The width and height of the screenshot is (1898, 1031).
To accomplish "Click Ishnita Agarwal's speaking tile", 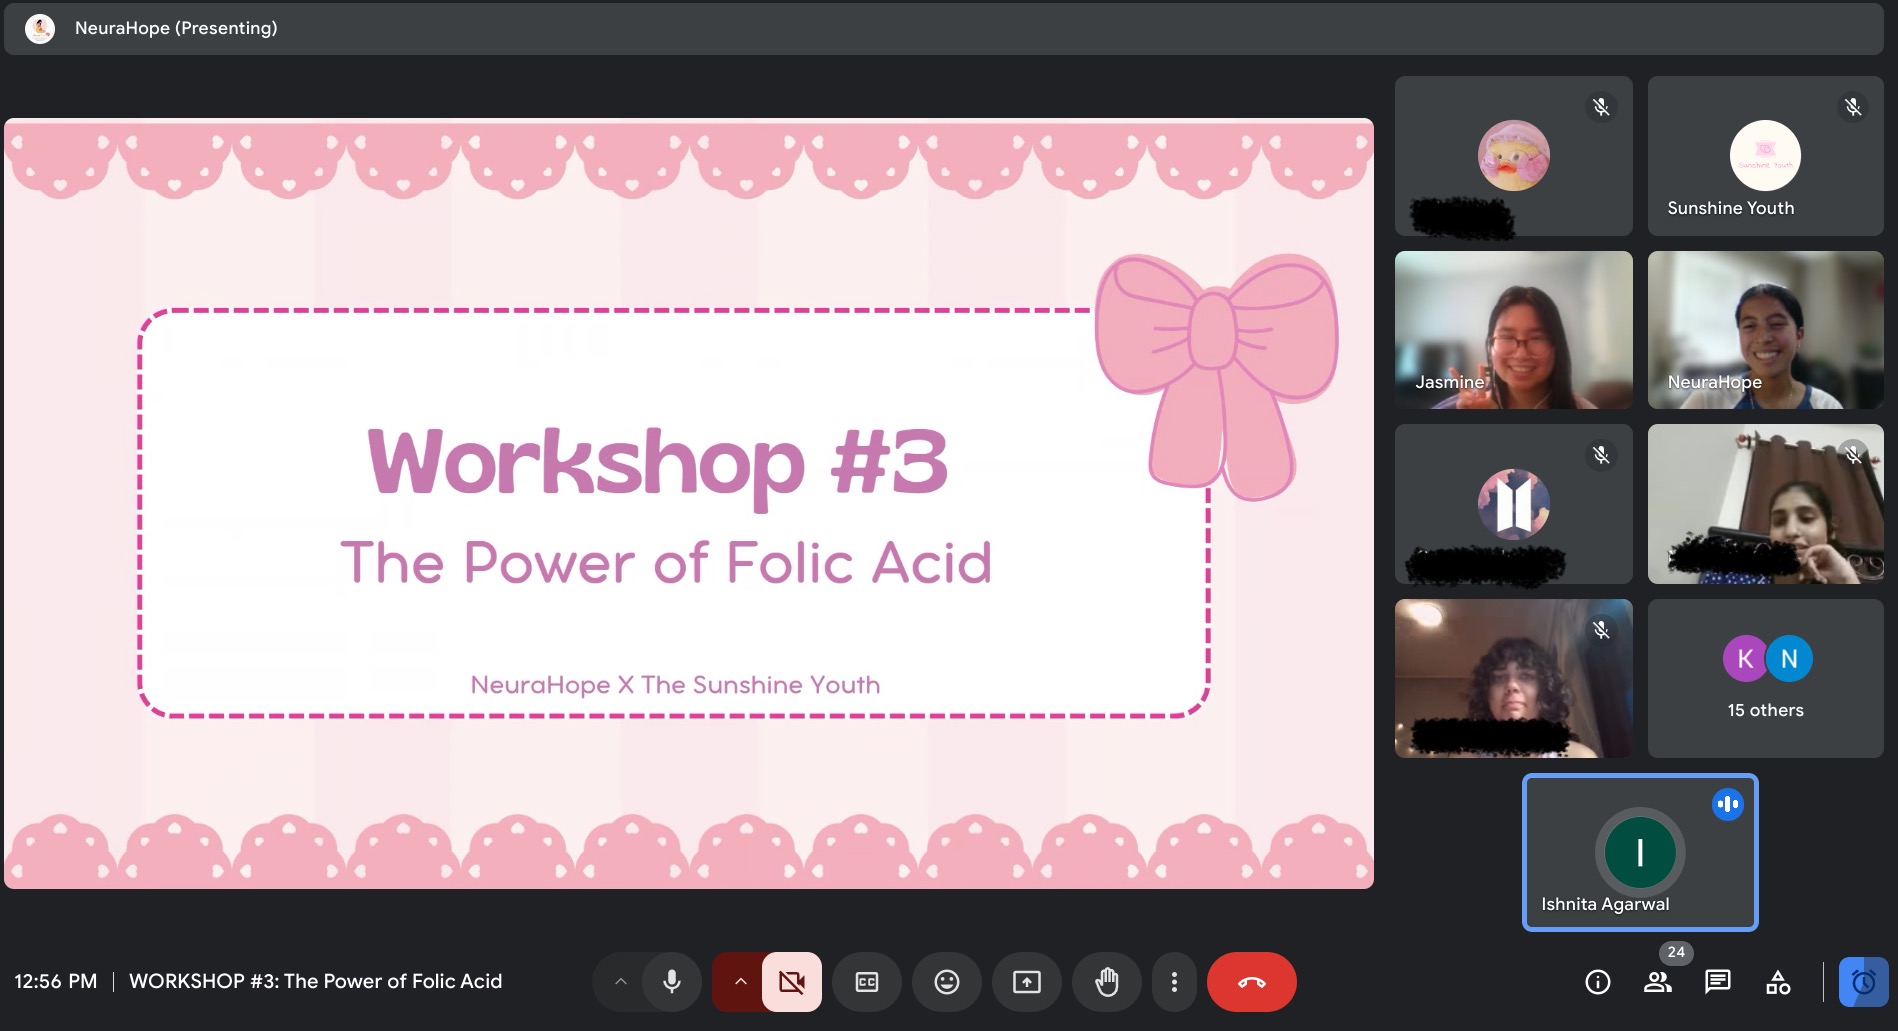I will (1639, 853).
